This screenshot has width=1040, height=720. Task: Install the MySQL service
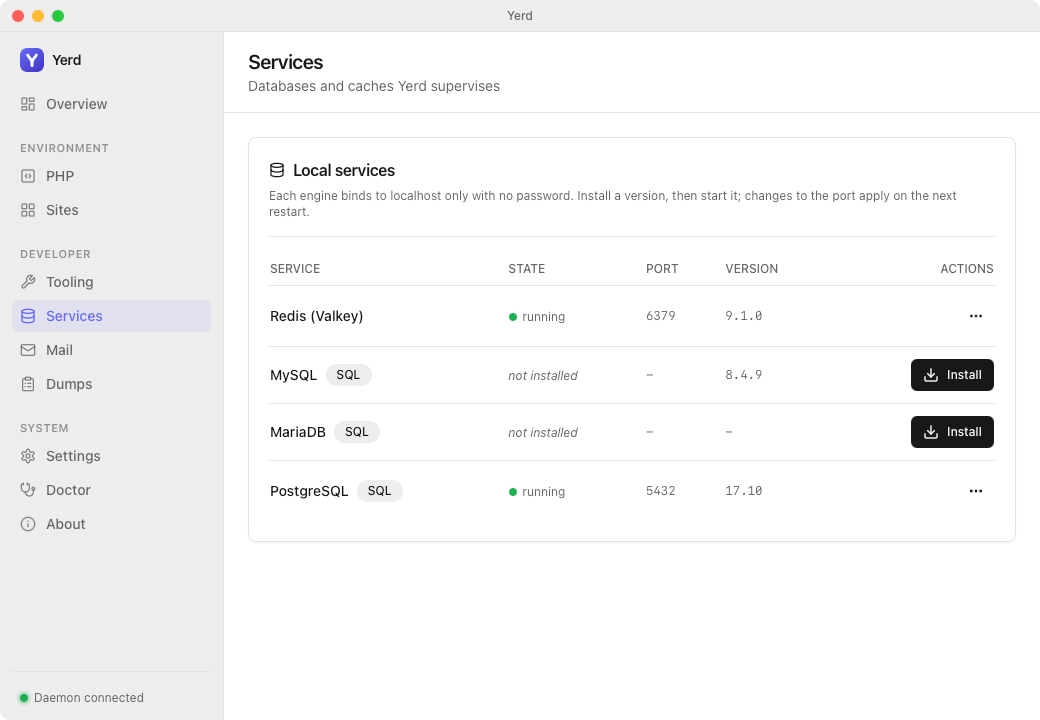point(952,375)
